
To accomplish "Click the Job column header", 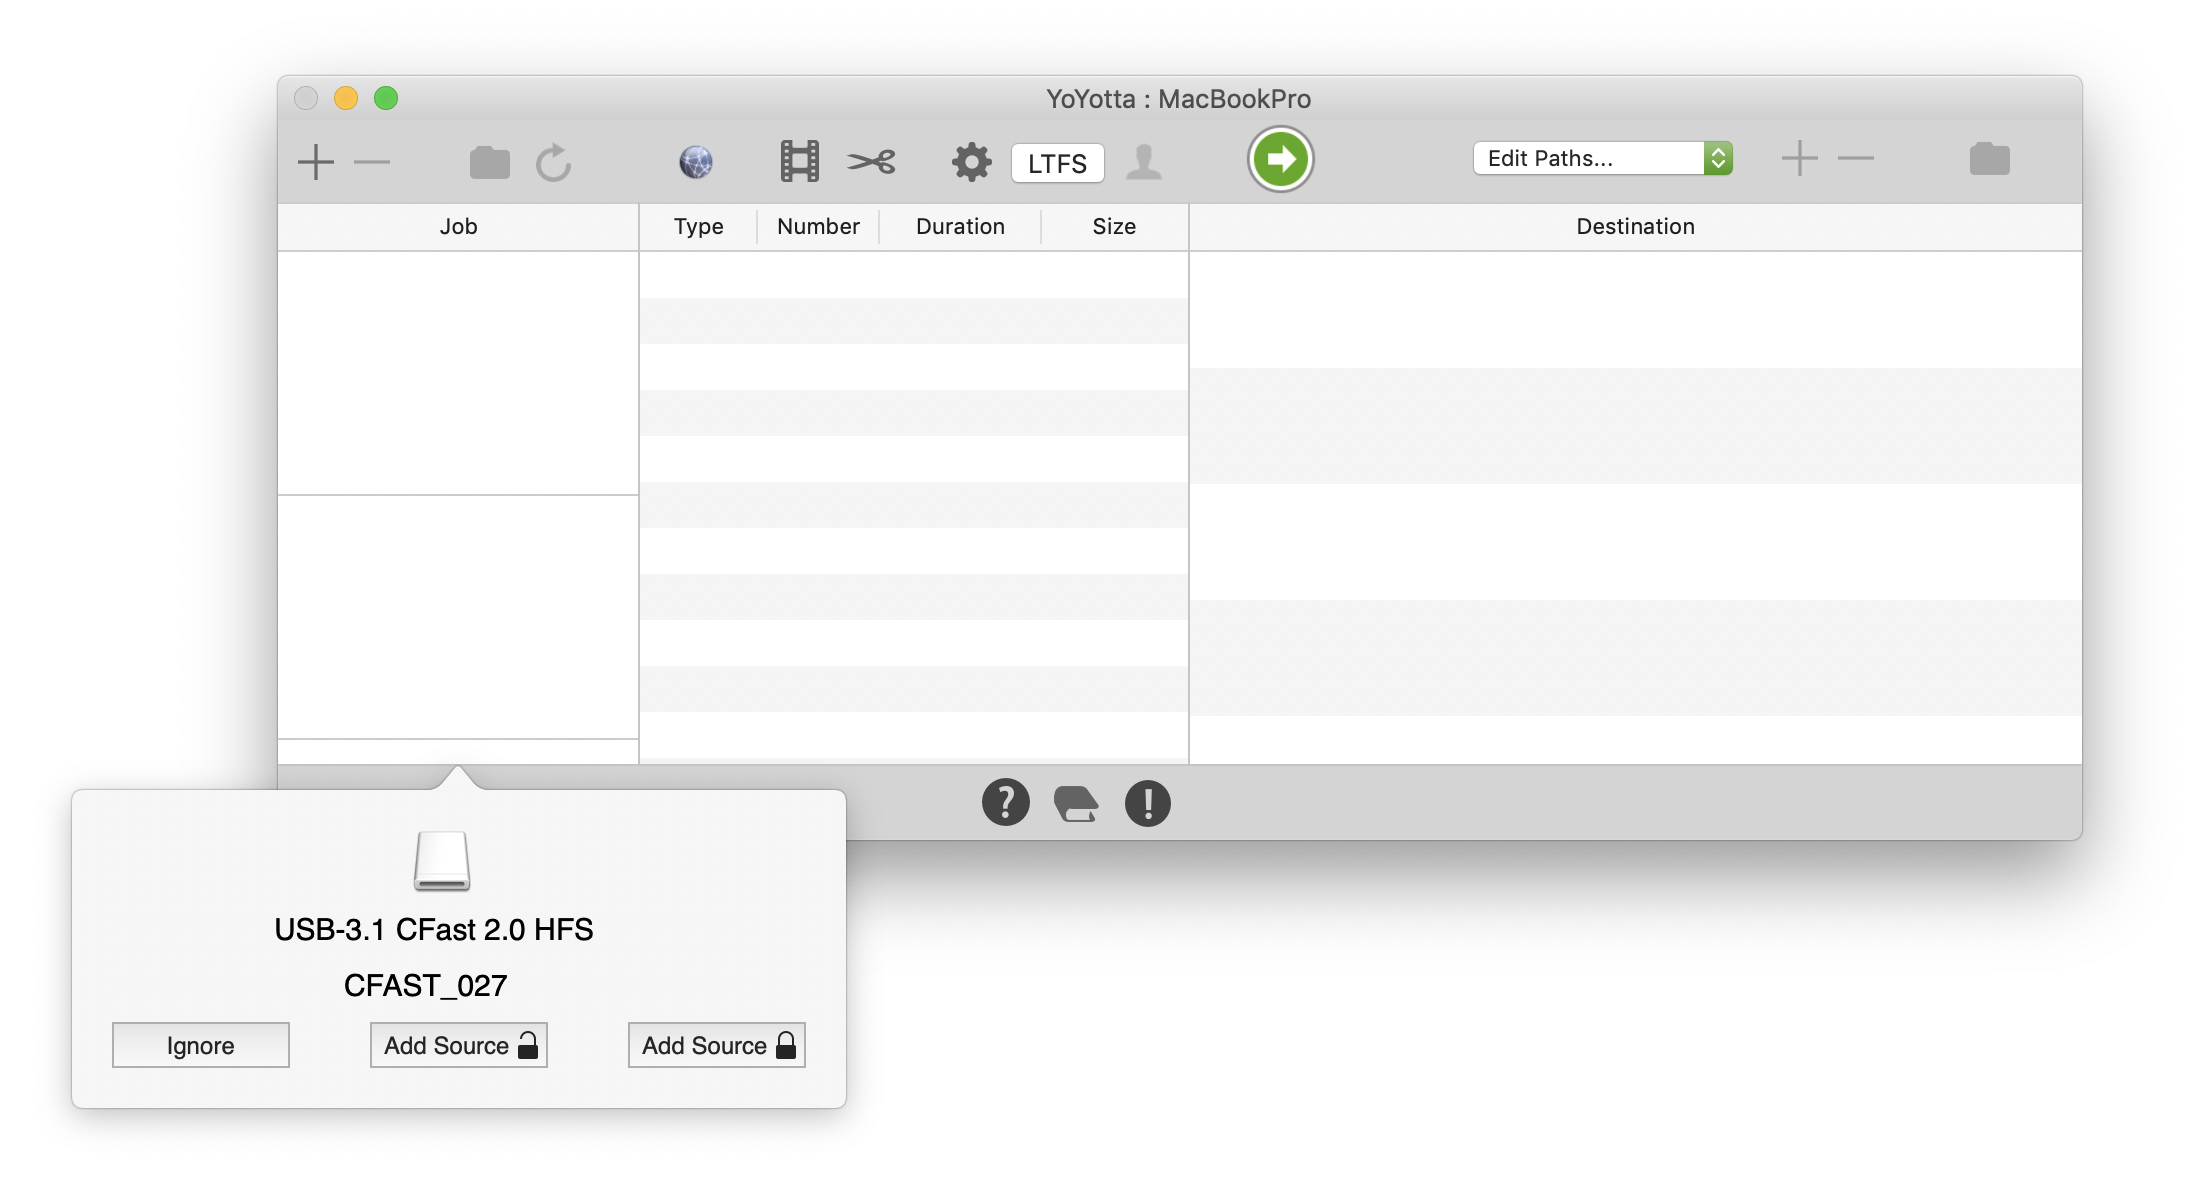I will point(458,227).
